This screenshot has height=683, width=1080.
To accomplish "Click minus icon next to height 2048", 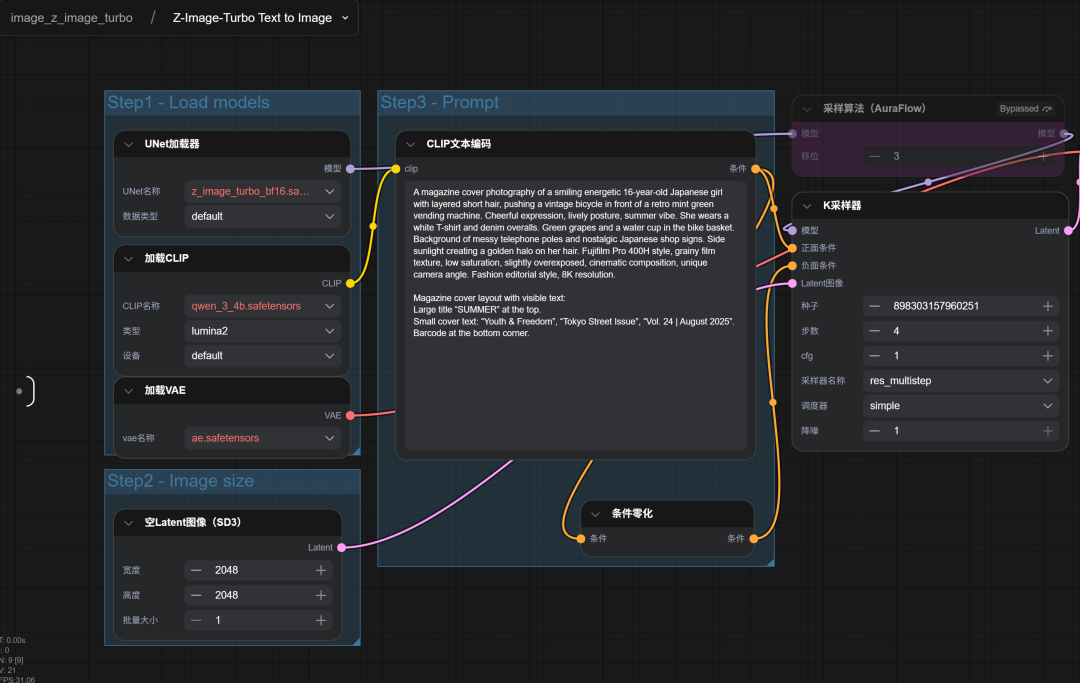I will coord(196,595).
